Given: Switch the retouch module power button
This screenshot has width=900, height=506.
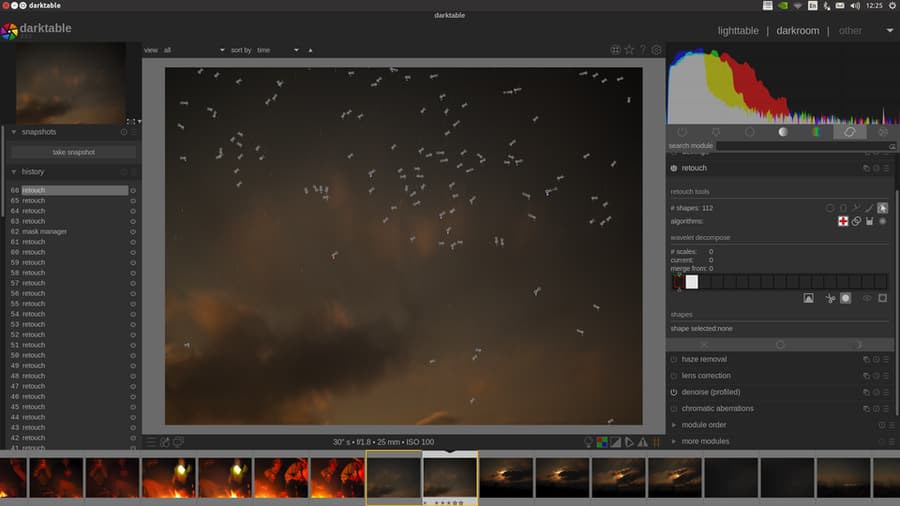Looking at the screenshot, I should pyautogui.click(x=674, y=168).
